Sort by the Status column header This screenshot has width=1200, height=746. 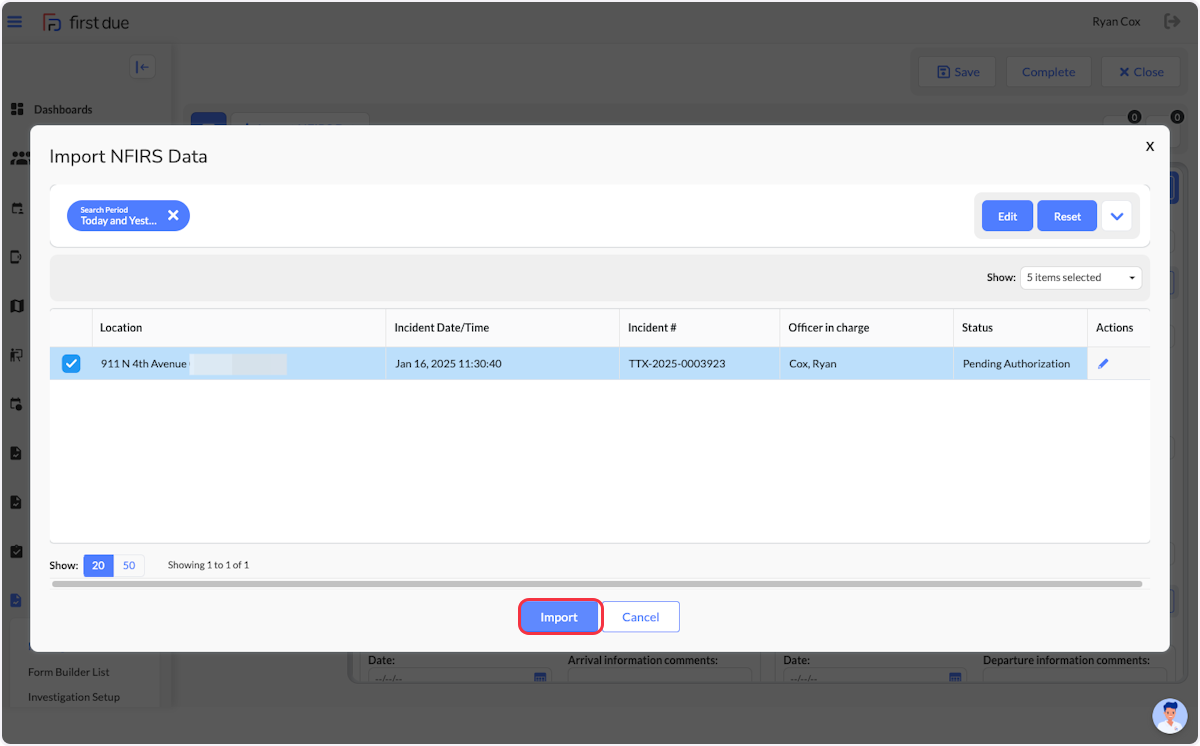click(1020, 328)
